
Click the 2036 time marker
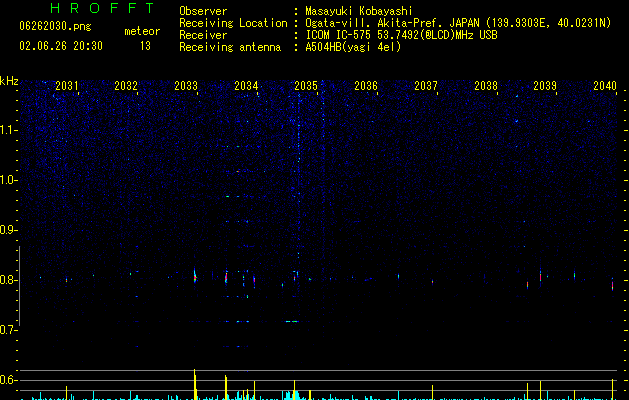point(366,86)
